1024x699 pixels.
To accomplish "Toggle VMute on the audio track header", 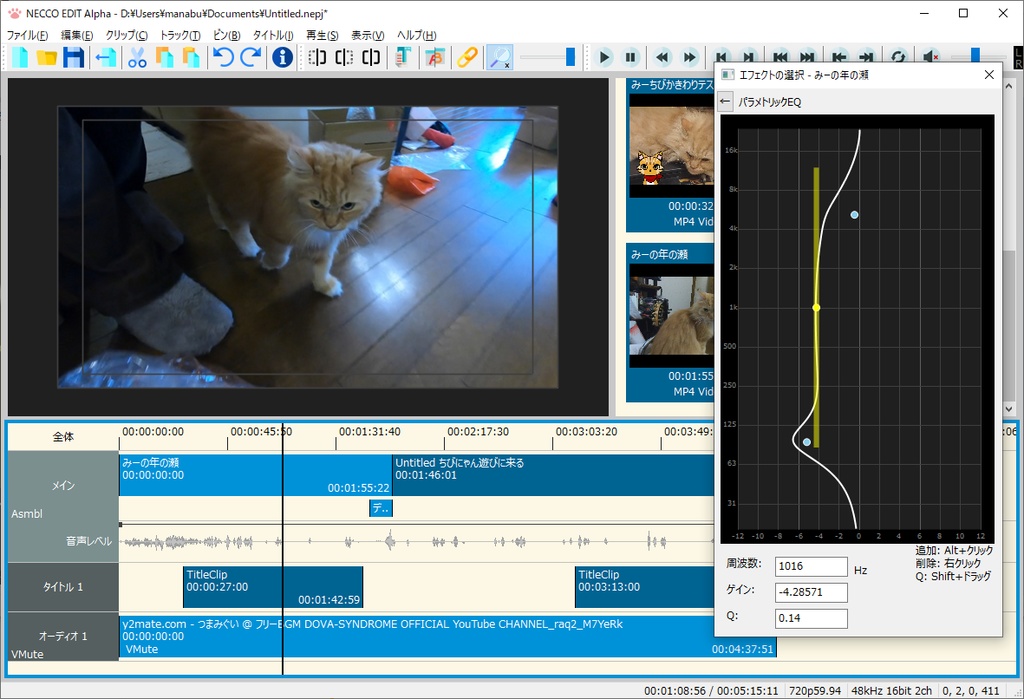I will tap(27, 654).
